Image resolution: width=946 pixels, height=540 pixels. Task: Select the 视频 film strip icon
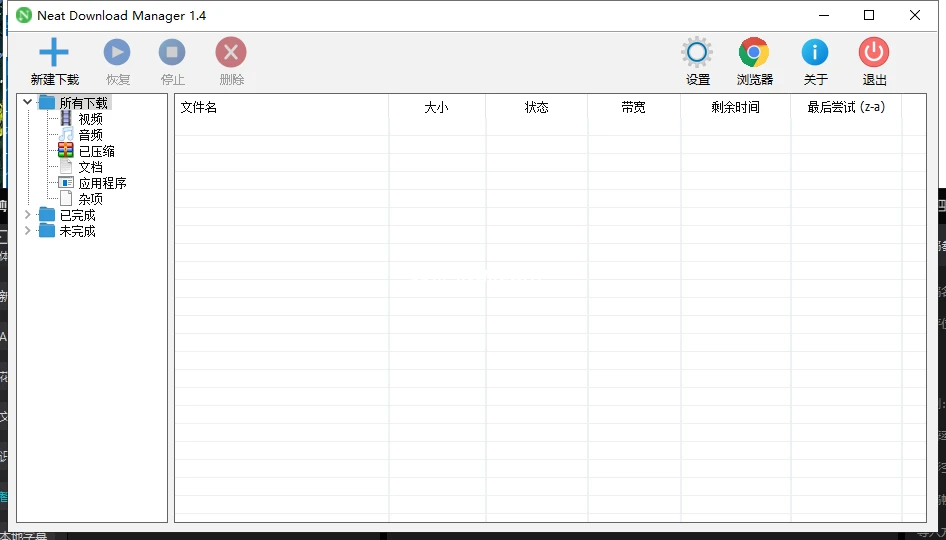[x=66, y=118]
